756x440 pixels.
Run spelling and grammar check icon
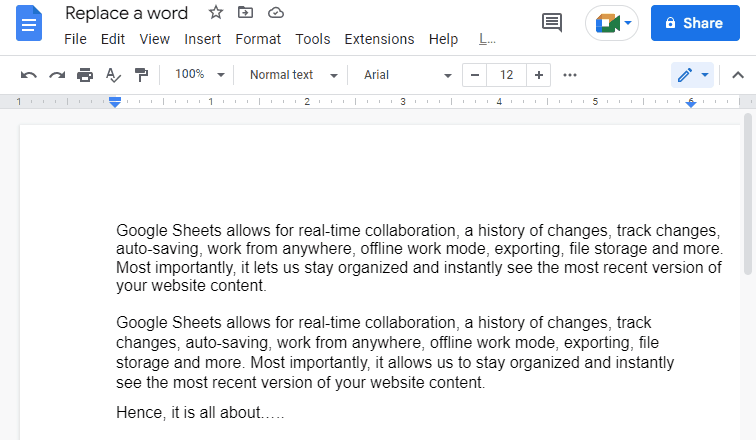tap(113, 75)
